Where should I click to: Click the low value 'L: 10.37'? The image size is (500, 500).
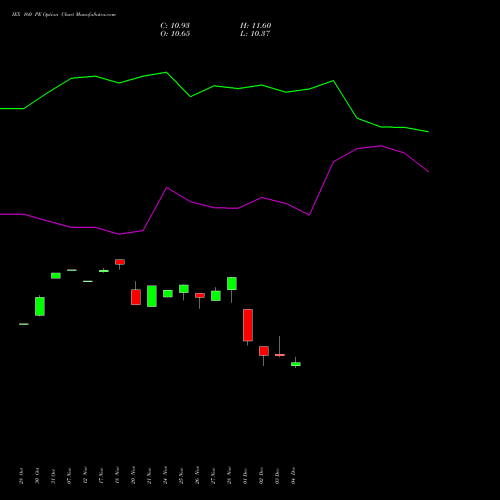pos(255,34)
